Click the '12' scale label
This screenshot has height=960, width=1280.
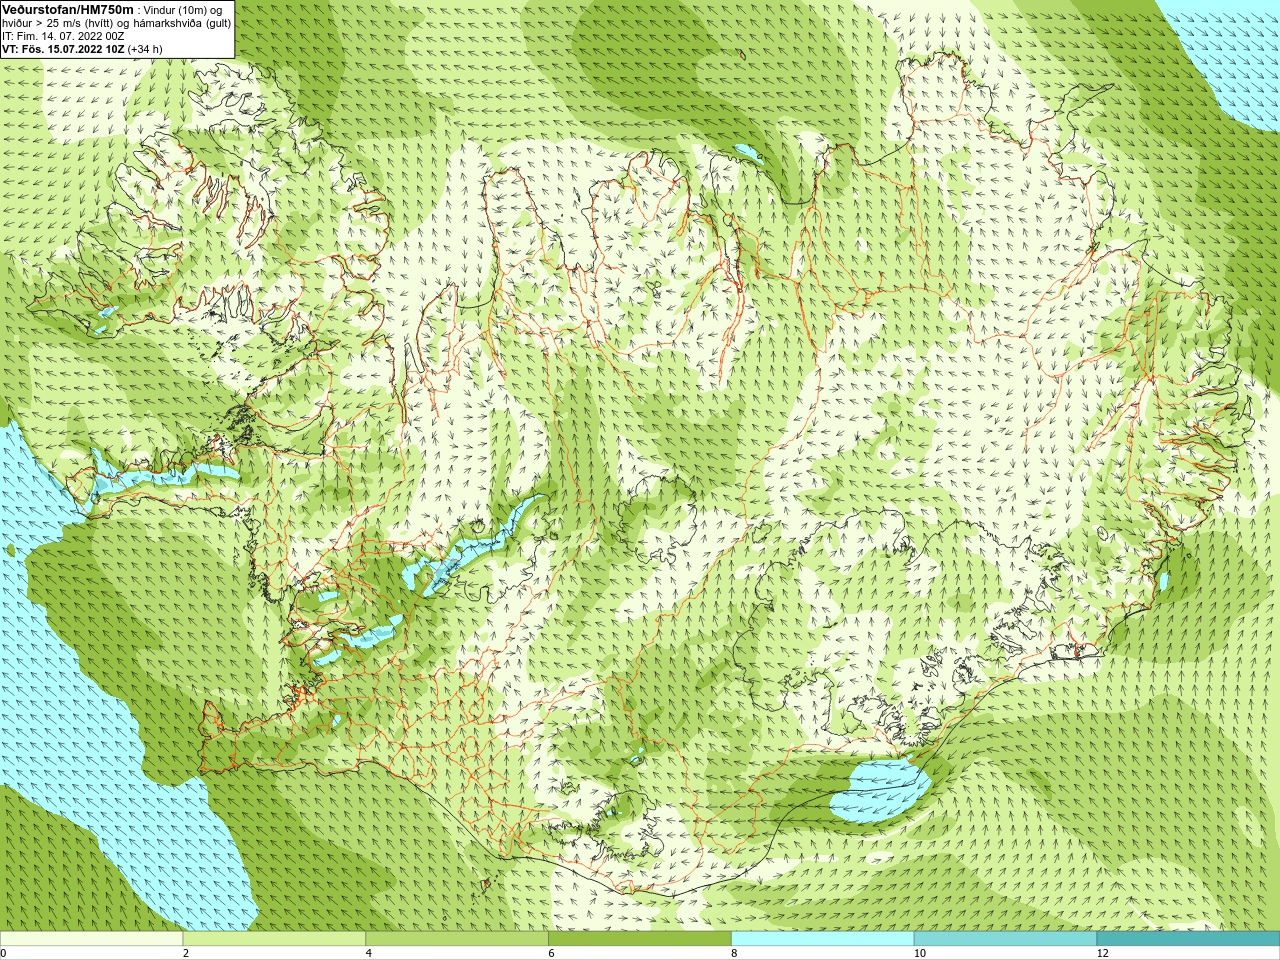[1103, 953]
